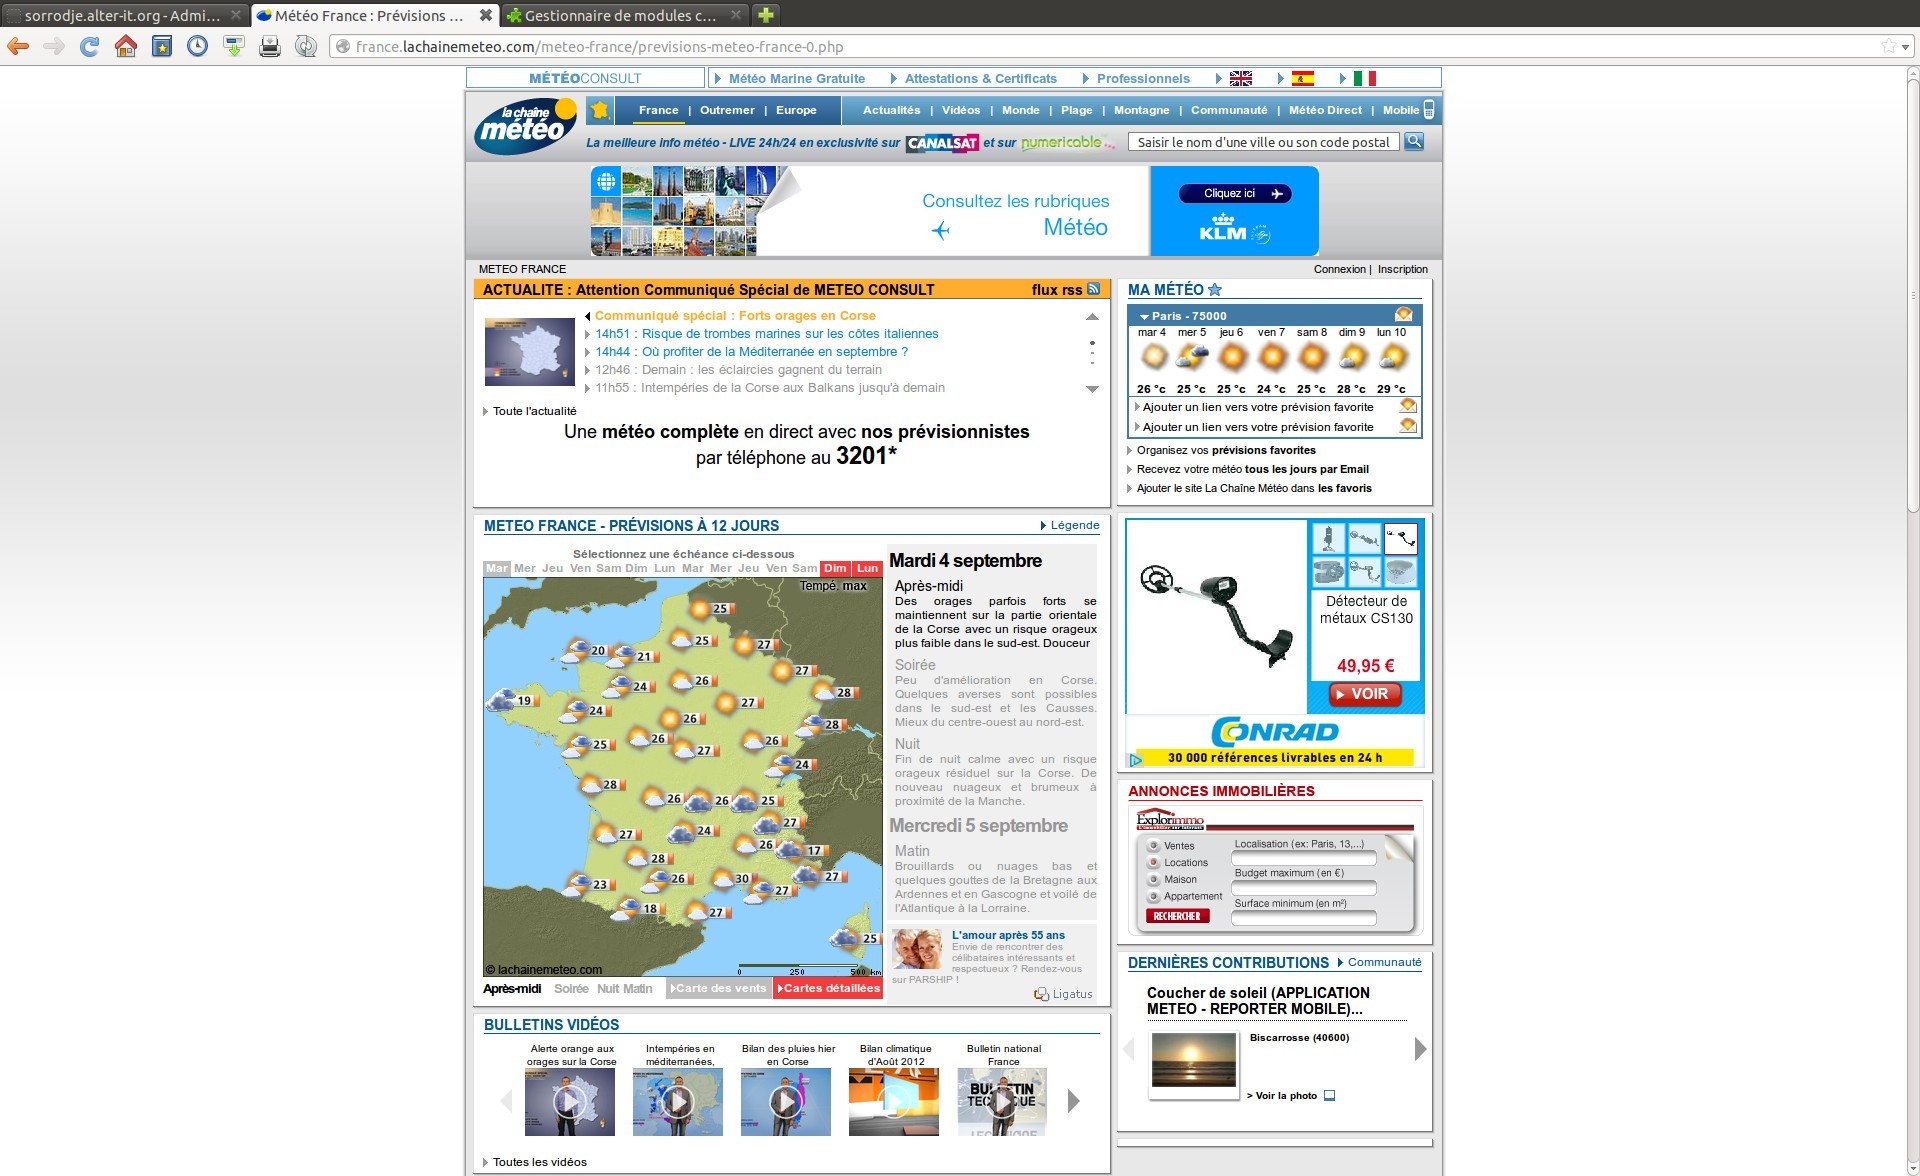Reload the page with the refresh icon
Image resolution: width=1920 pixels, height=1176 pixels.
90,46
